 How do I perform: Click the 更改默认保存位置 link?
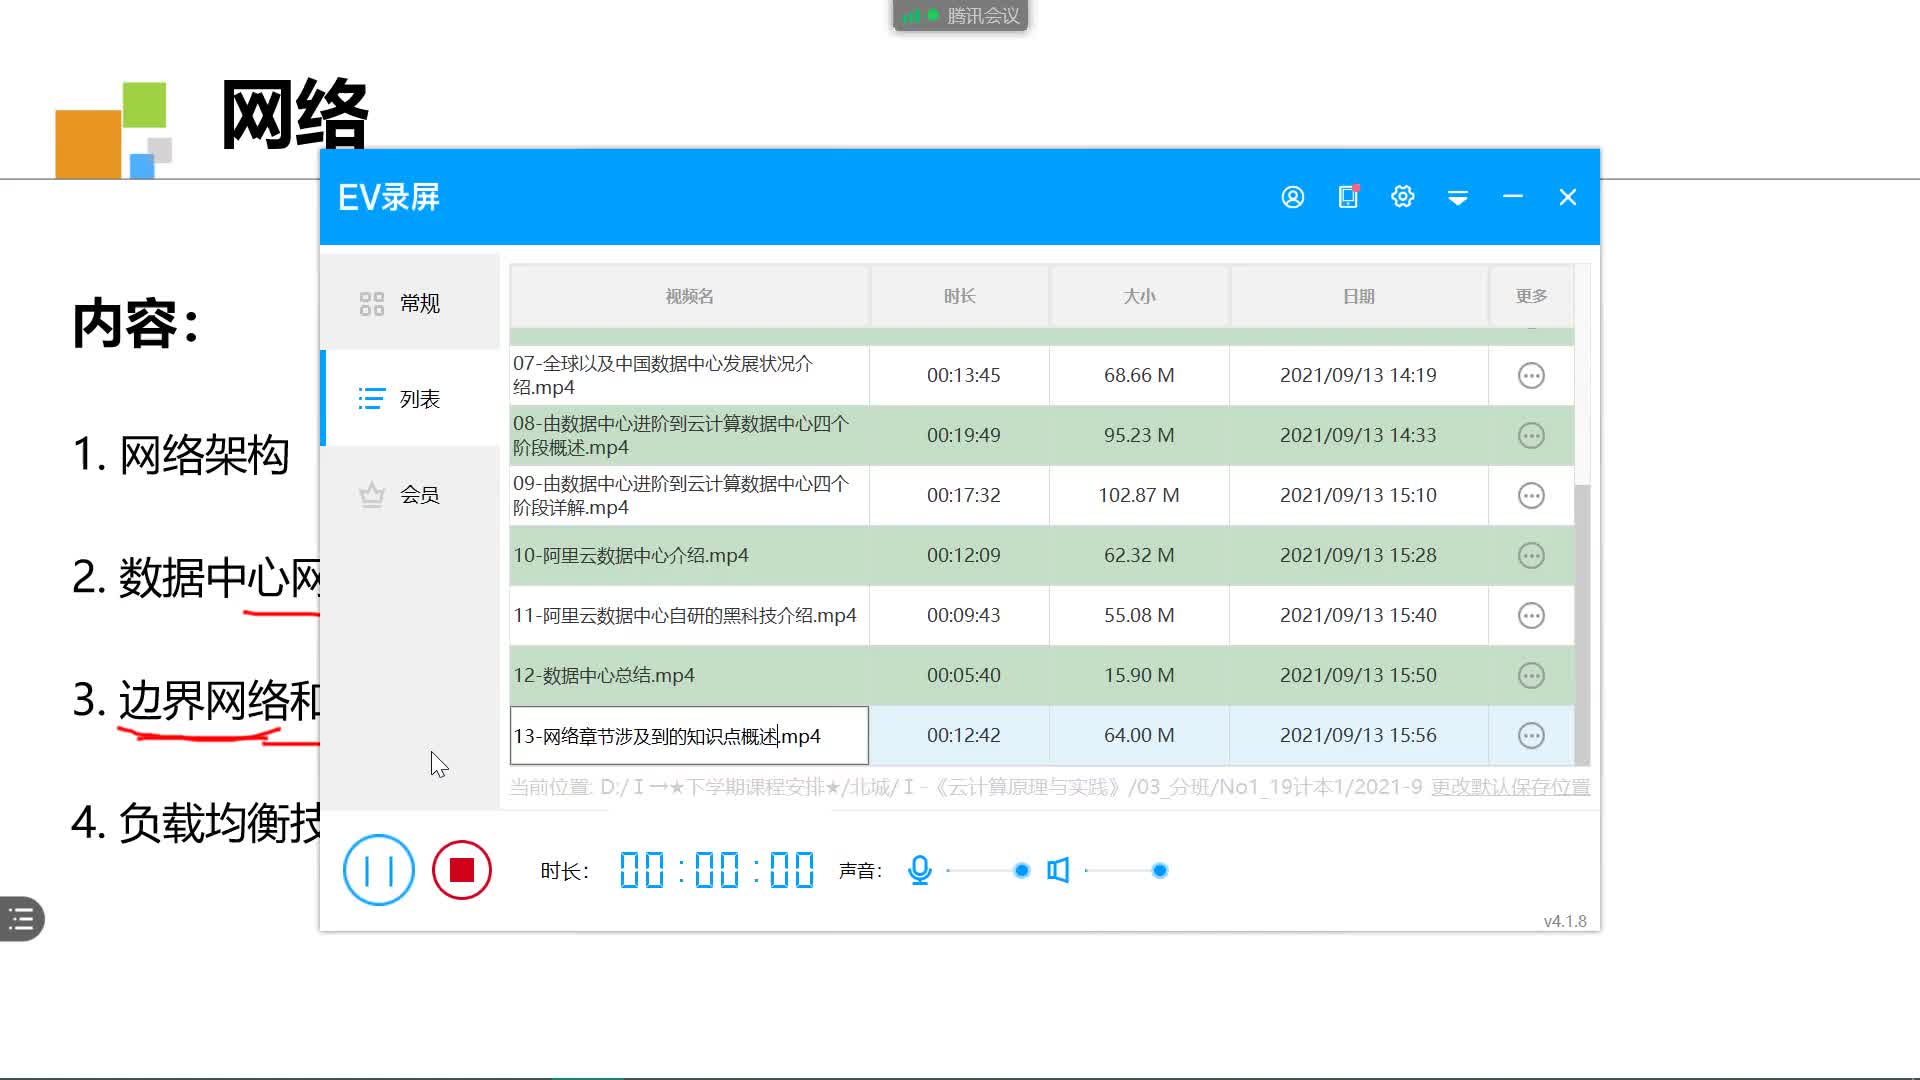pyautogui.click(x=1510, y=787)
